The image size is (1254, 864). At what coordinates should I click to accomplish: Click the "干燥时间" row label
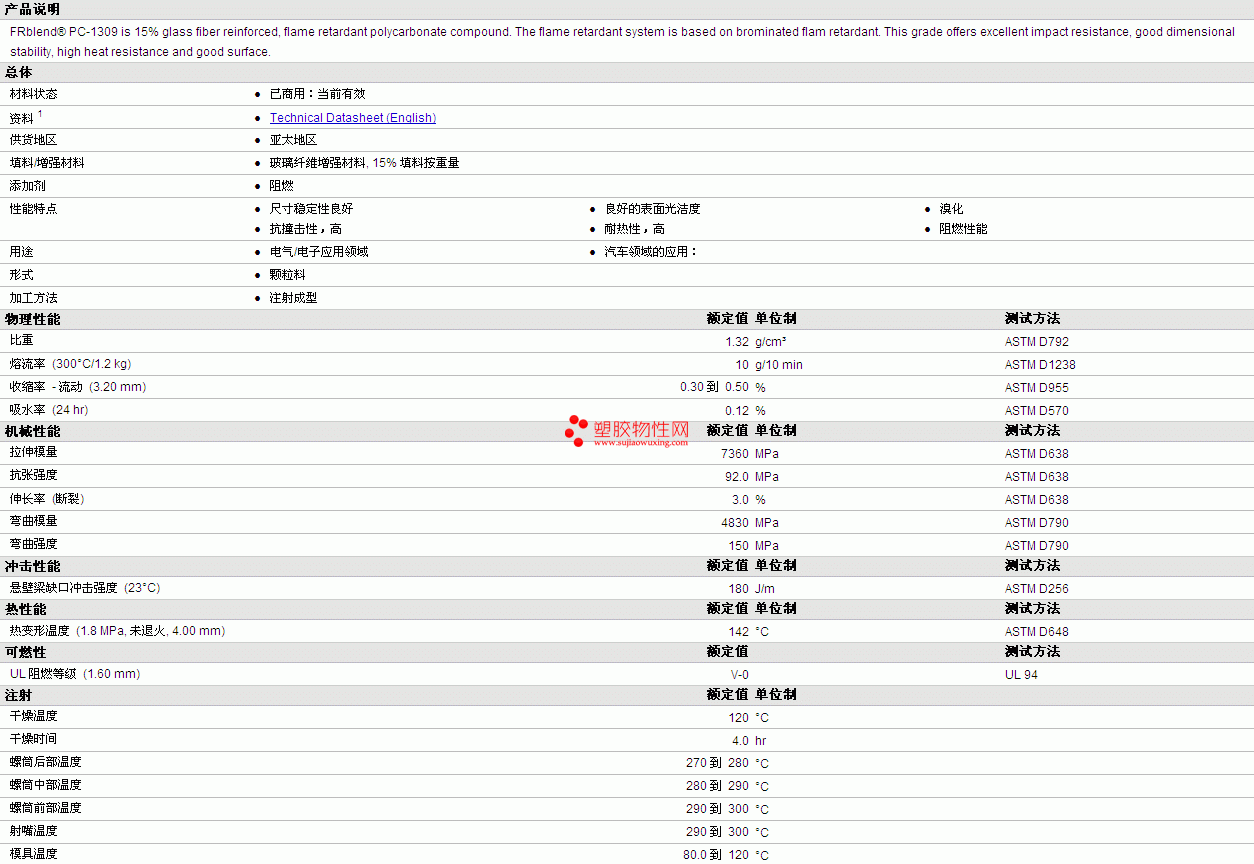(x=34, y=739)
